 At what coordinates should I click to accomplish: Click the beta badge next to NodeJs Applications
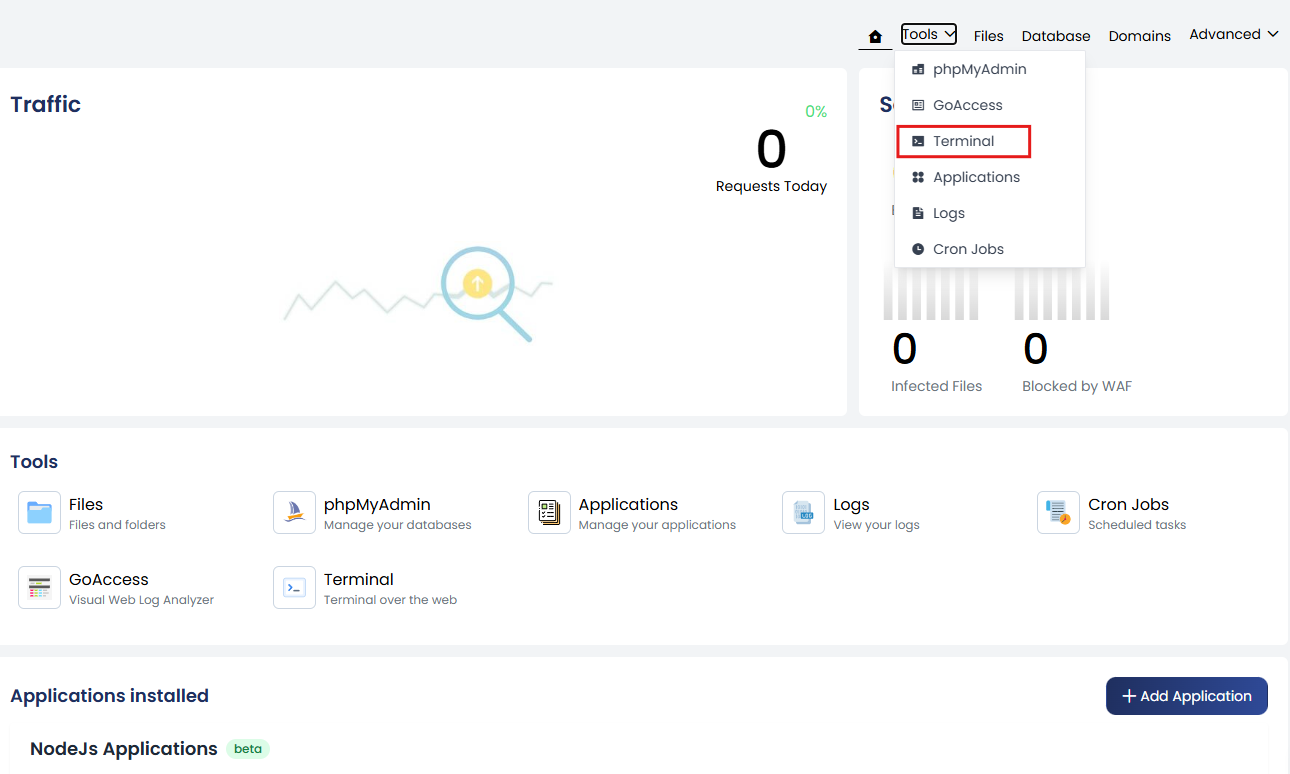coord(248,749)
